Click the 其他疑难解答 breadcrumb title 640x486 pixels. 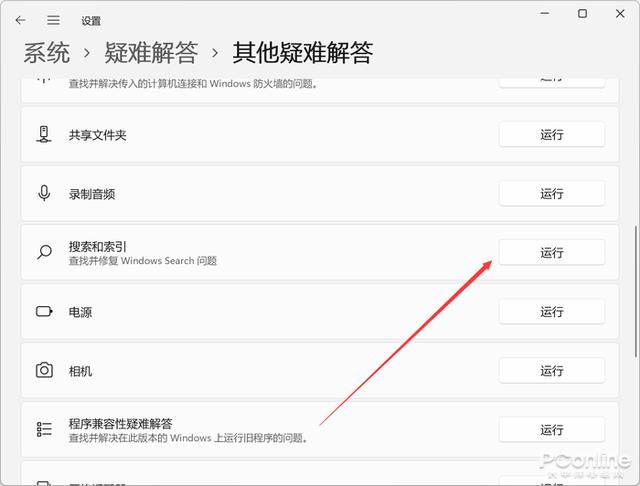302,53
